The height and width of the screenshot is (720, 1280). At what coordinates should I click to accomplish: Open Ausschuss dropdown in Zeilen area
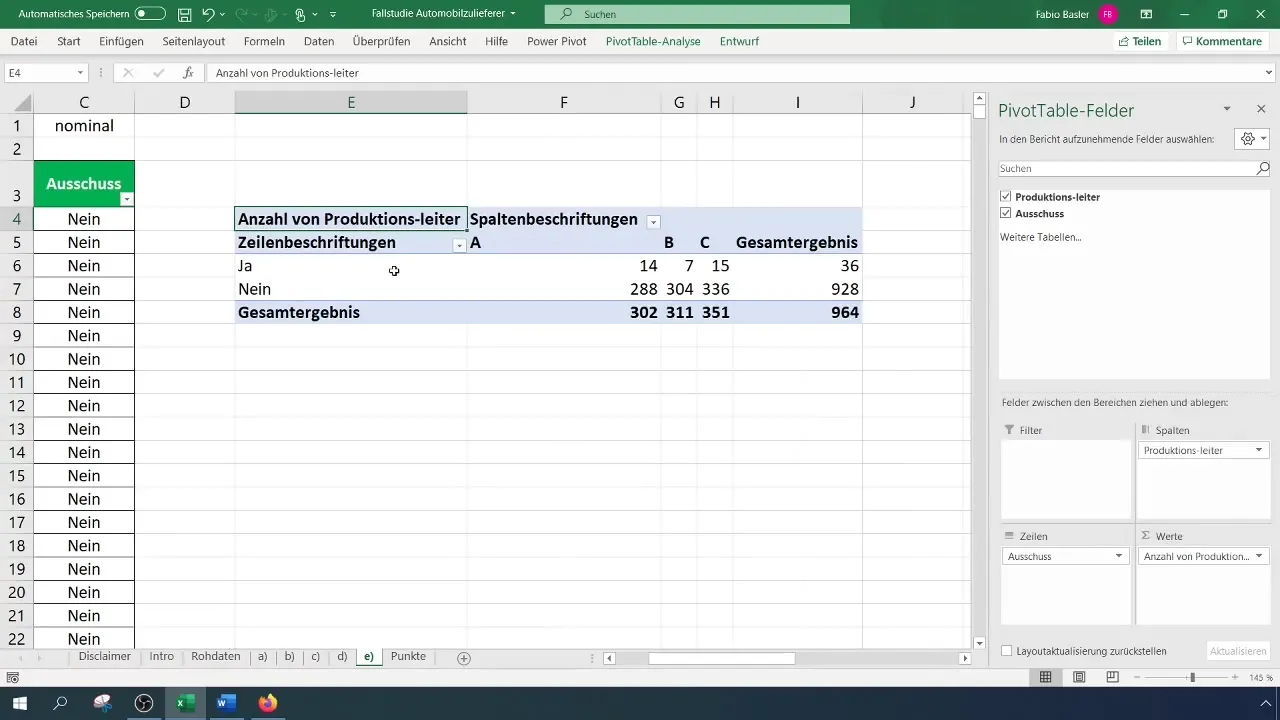[x=1119, y=556]
